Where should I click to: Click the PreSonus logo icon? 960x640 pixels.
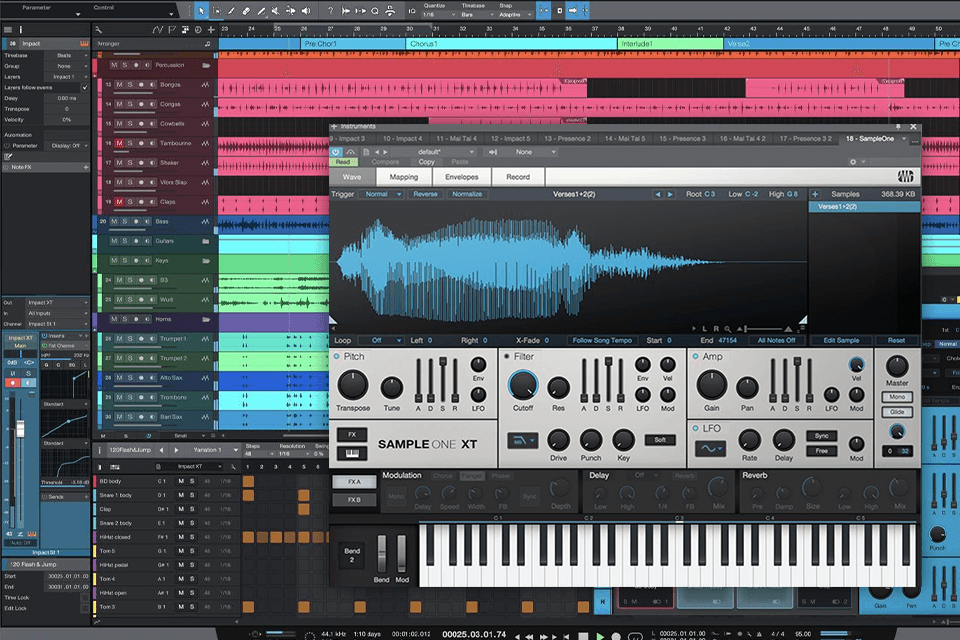coord(906,176)
